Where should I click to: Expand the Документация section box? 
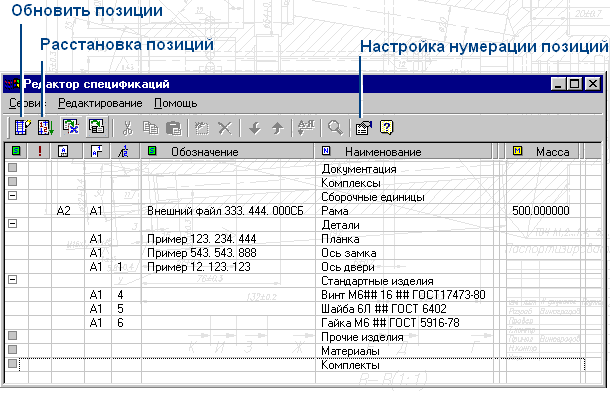tap(13, 168)
